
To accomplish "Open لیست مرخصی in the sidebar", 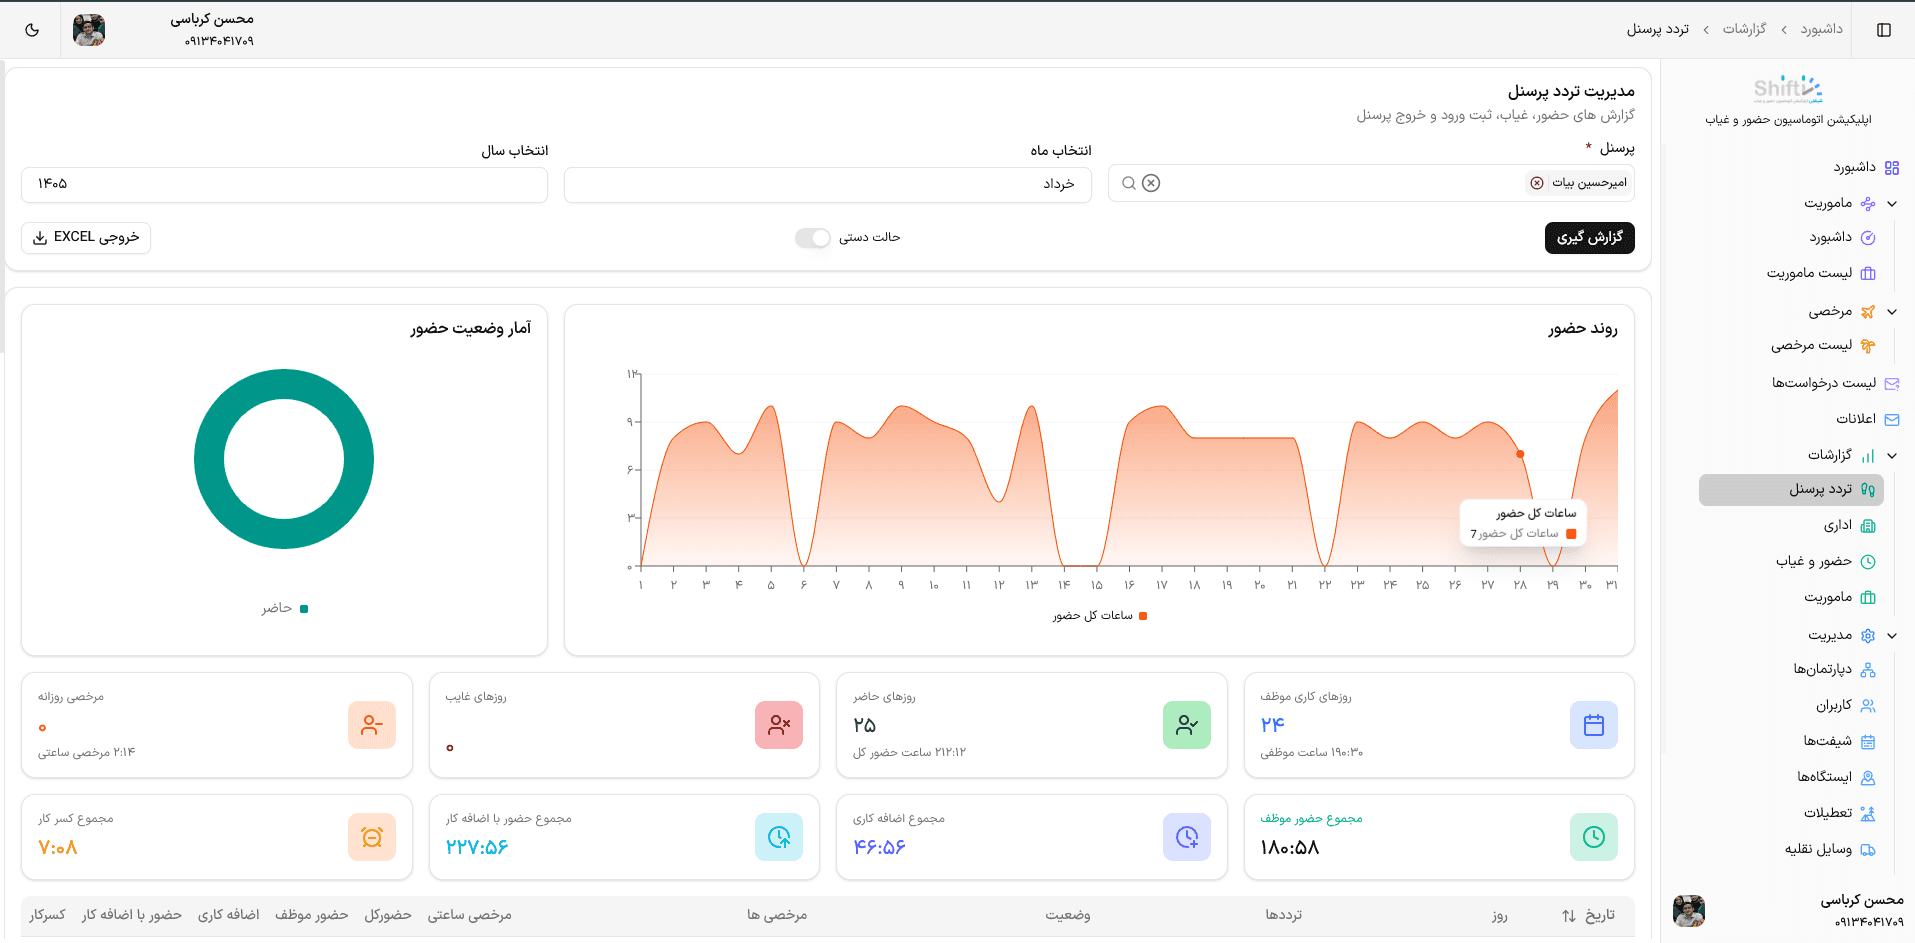I will click(x=1822, y=346).
